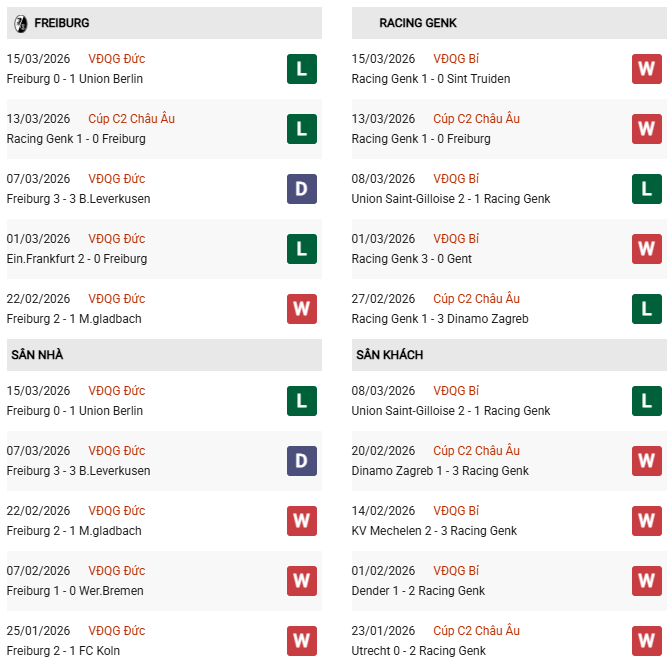Click the L badge for Freiburg 0 - 1 Union Berlin in the top Freiburg list
The width and height of the screenshot is (671, 663).
301,69
